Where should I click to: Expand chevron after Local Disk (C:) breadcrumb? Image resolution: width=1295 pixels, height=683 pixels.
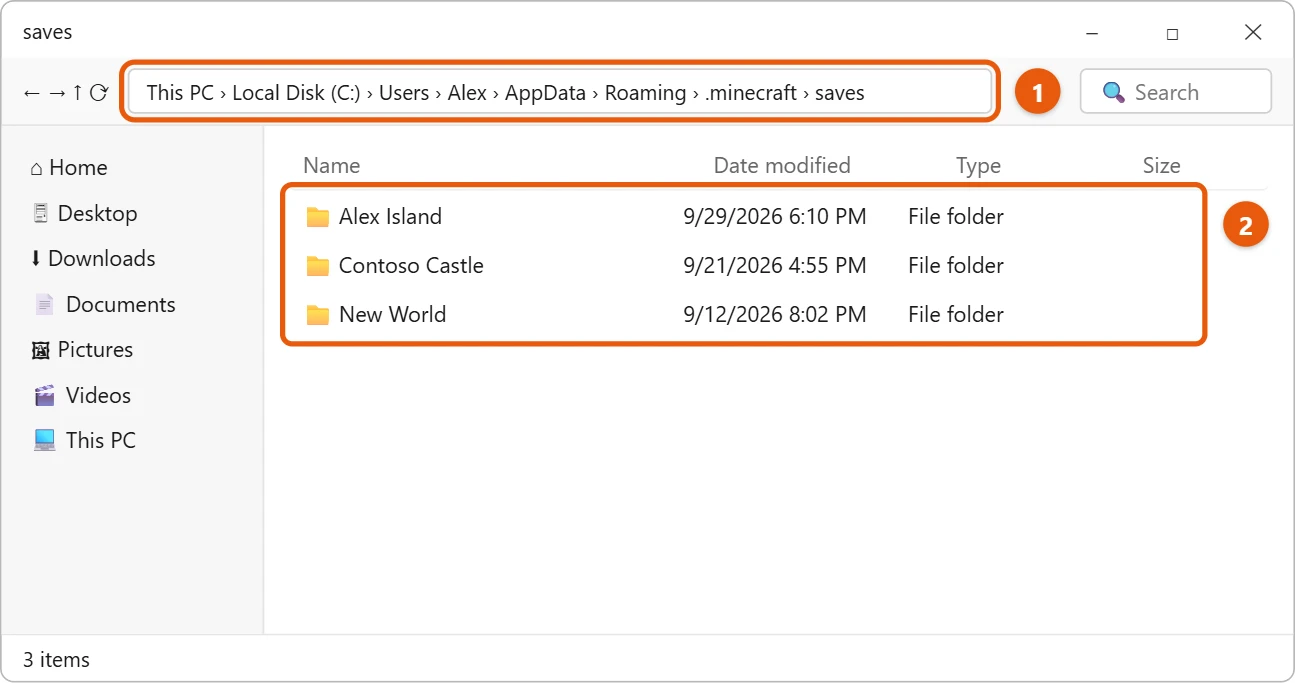pyautogui.click(x=370, y=93)
